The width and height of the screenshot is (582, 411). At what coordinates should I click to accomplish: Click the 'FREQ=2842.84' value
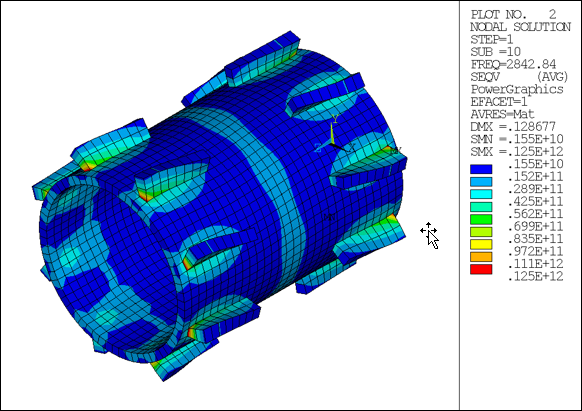513,64
